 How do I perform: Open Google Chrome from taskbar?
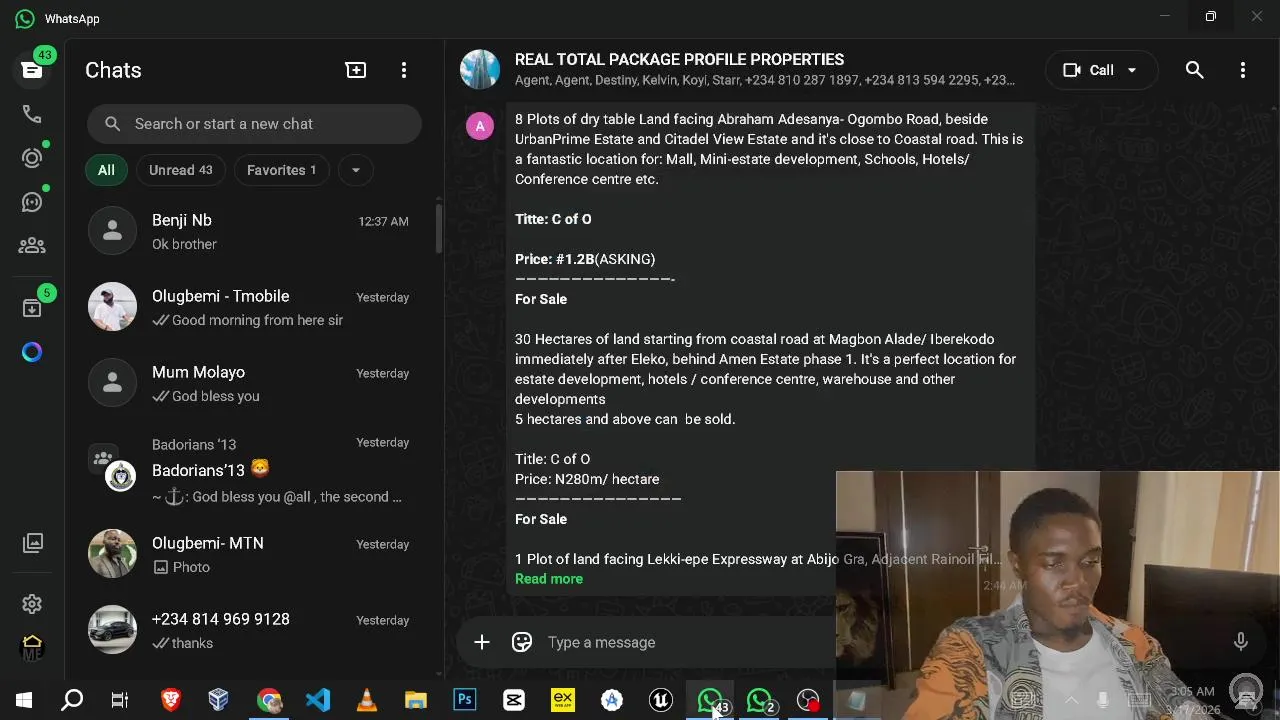pos(269,700)
